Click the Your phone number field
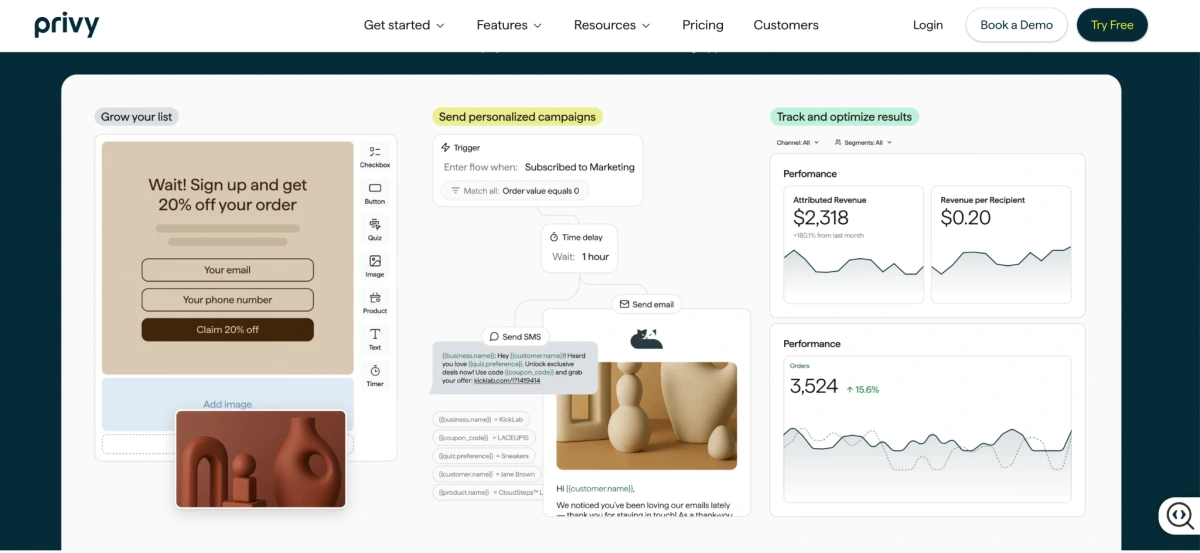This screenshot has height=553, width=1200. pos(227,300)
